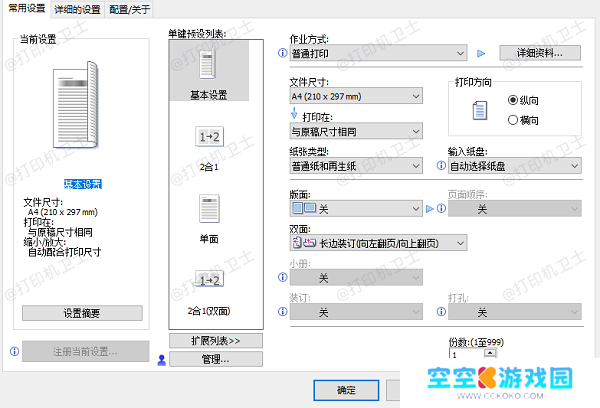
Task: Click the 扩展列表>> button
Action: [216, 341]
